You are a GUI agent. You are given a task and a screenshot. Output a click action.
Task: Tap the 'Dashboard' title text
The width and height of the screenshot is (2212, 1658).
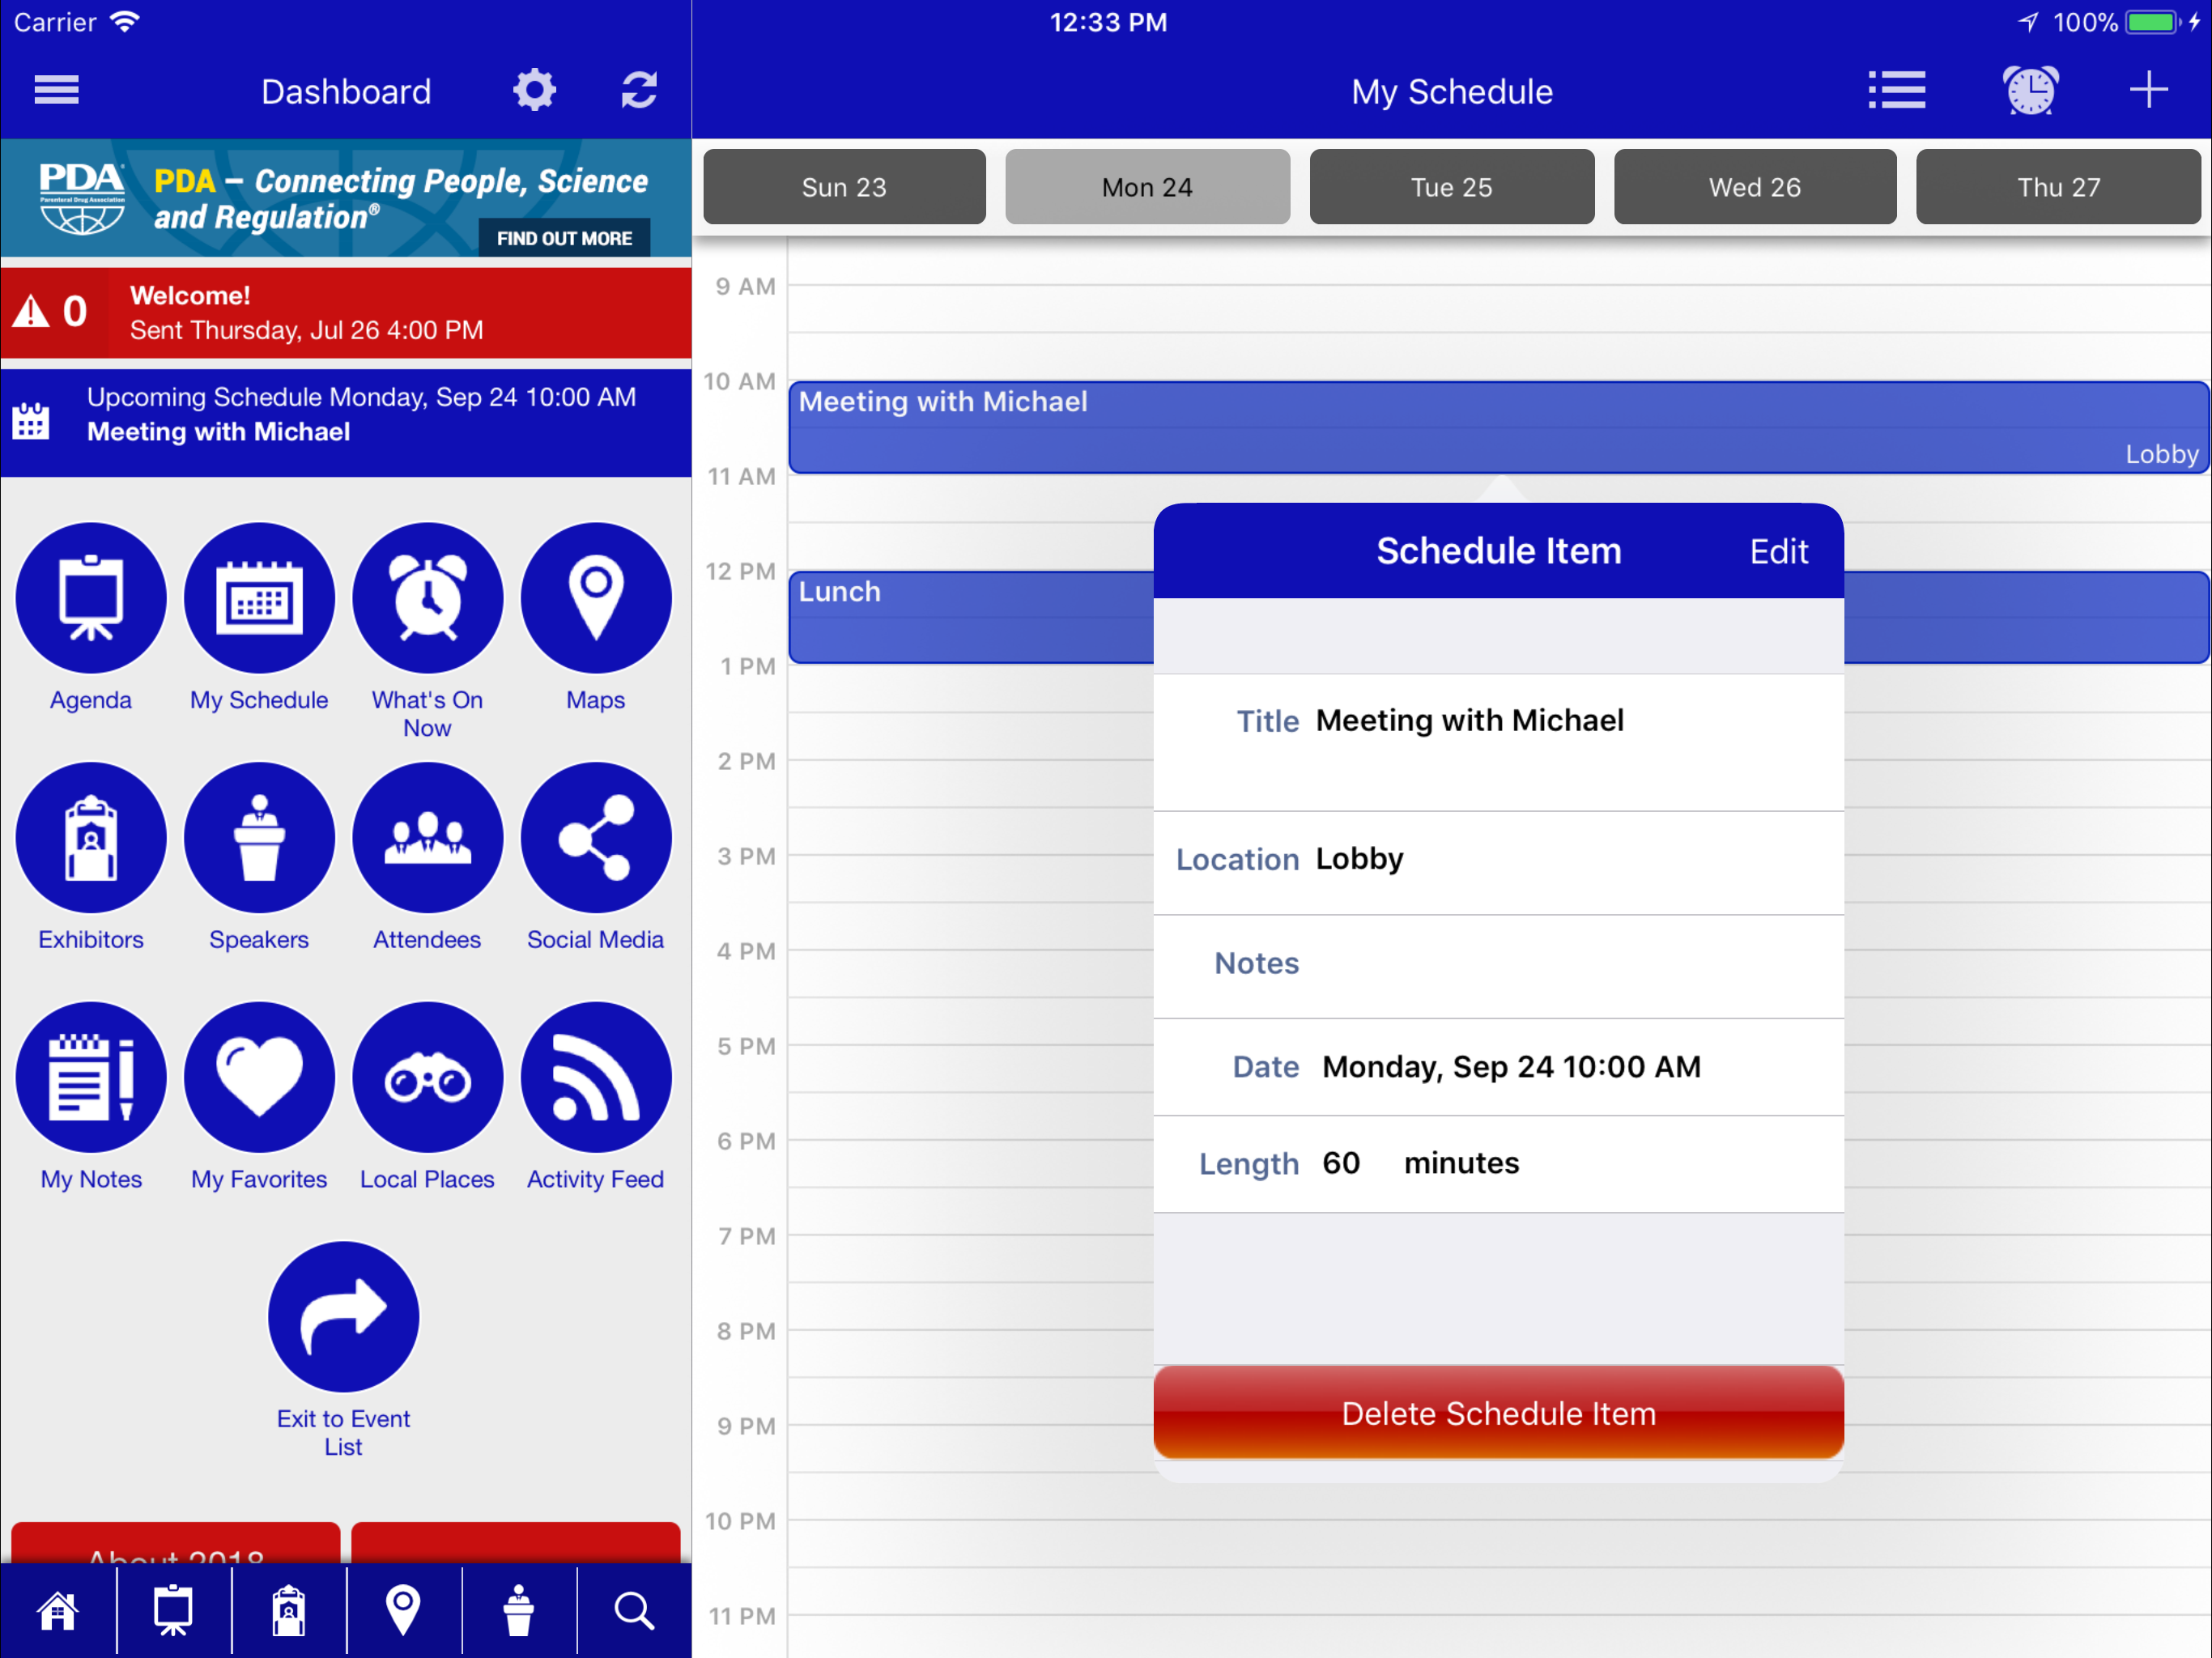coord(346,91)
